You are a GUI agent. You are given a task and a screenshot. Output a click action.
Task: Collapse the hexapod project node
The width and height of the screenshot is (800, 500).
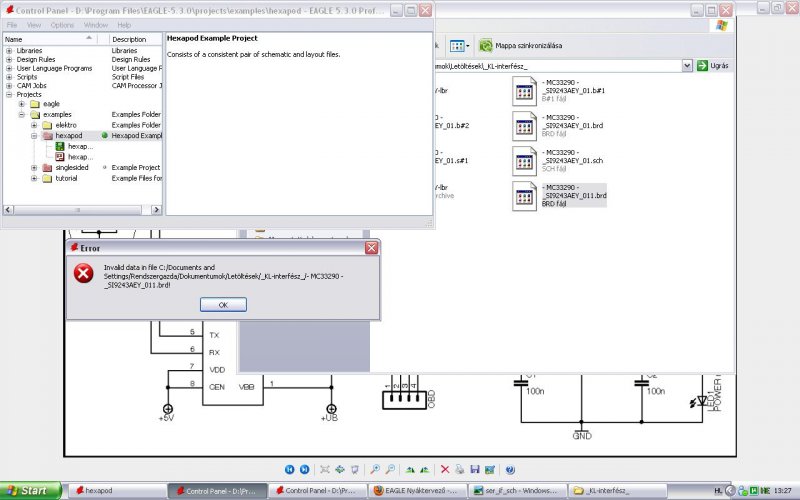pyautogui.click(x=34, y=136)
